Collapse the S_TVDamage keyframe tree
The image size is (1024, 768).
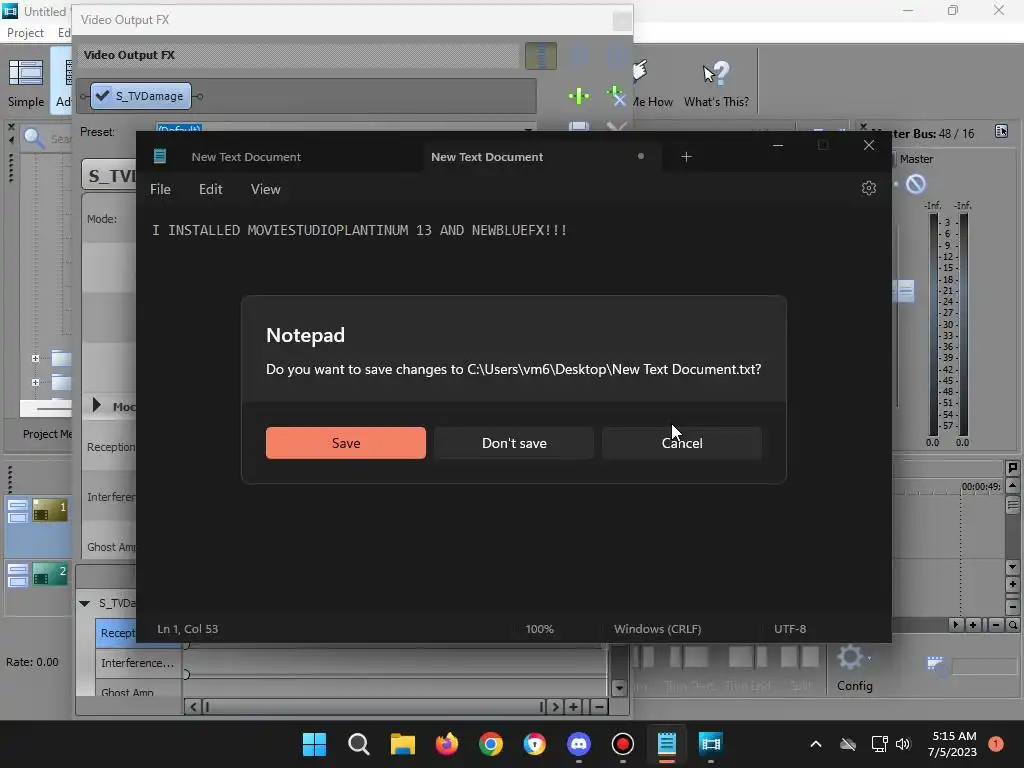click(x=84, y=603)
